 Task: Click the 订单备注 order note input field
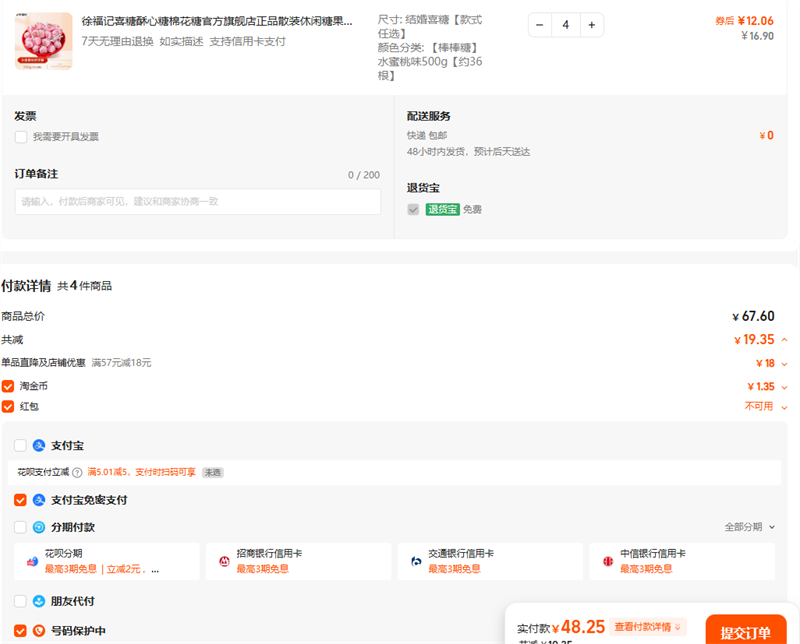198,201
